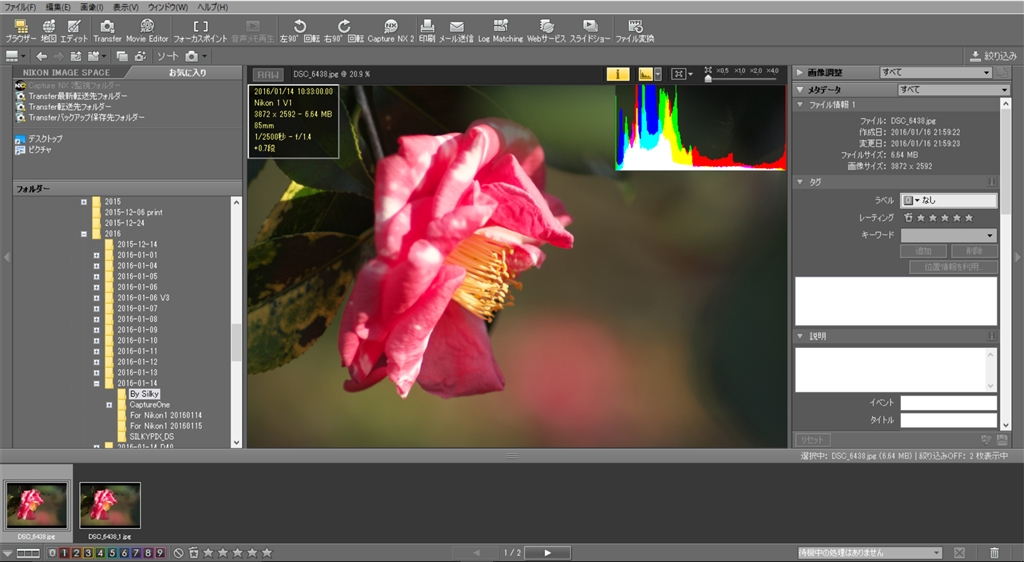Toggle the yellow image info overlay button
This screenshot has width=1024, height=562.
click(x=618, y=73)
